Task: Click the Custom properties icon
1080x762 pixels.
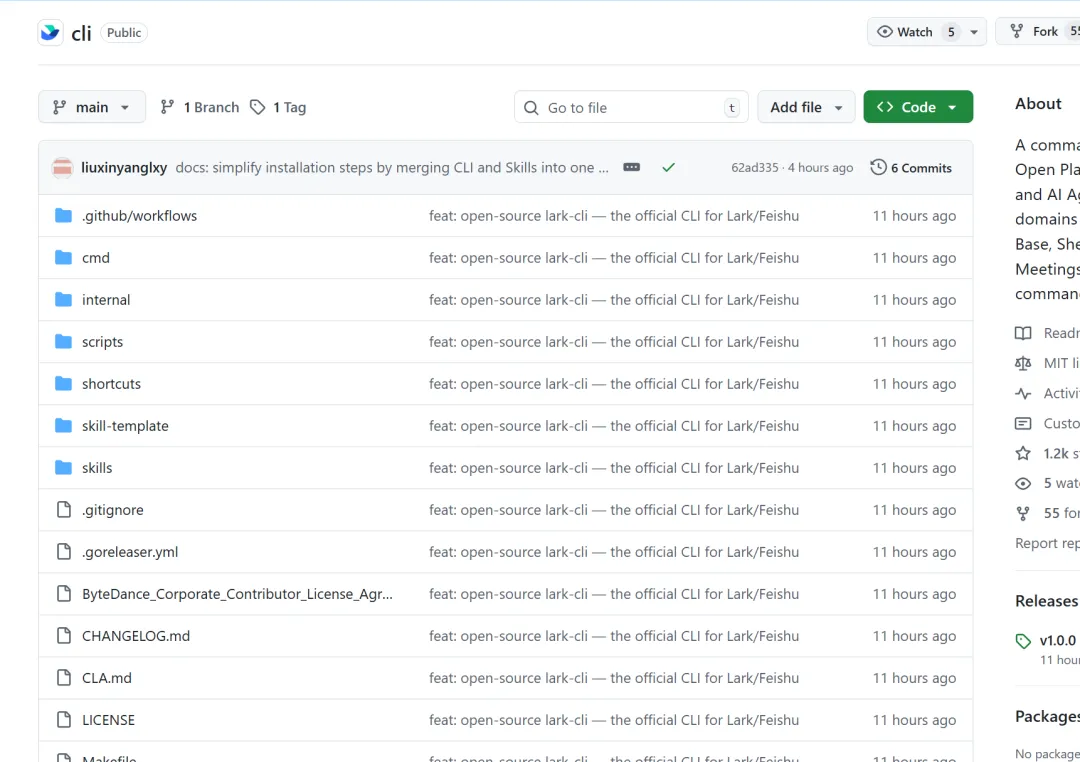Action: tap(1023, 424)
